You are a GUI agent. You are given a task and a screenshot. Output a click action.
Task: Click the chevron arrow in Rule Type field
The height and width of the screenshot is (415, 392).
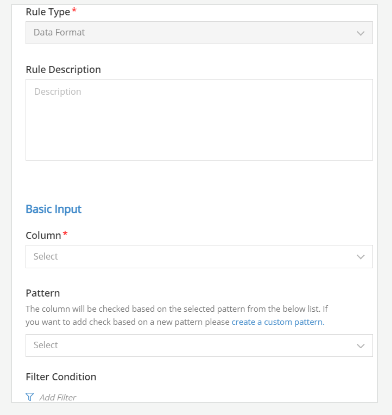360,33
